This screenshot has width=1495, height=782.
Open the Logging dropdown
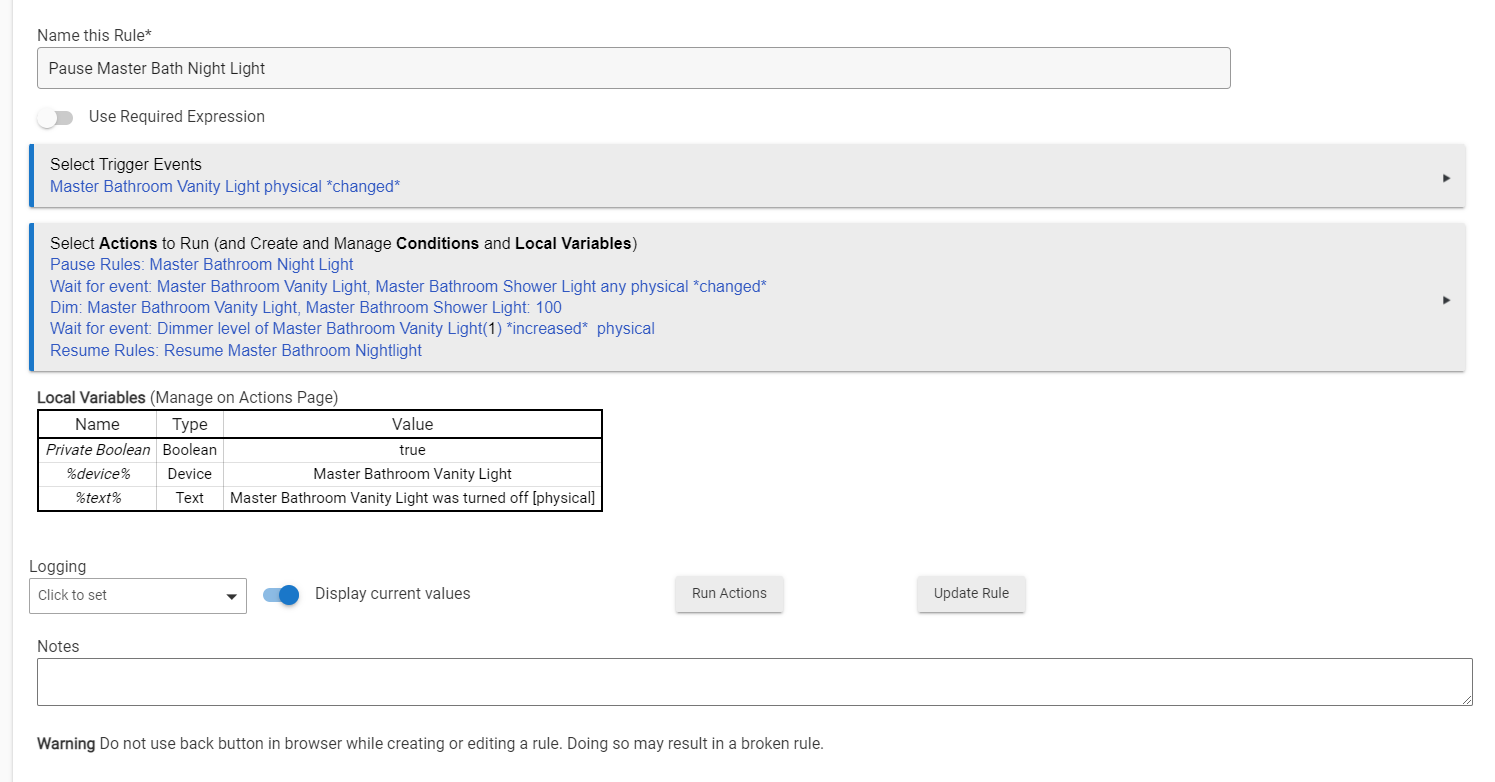point(138,596)
